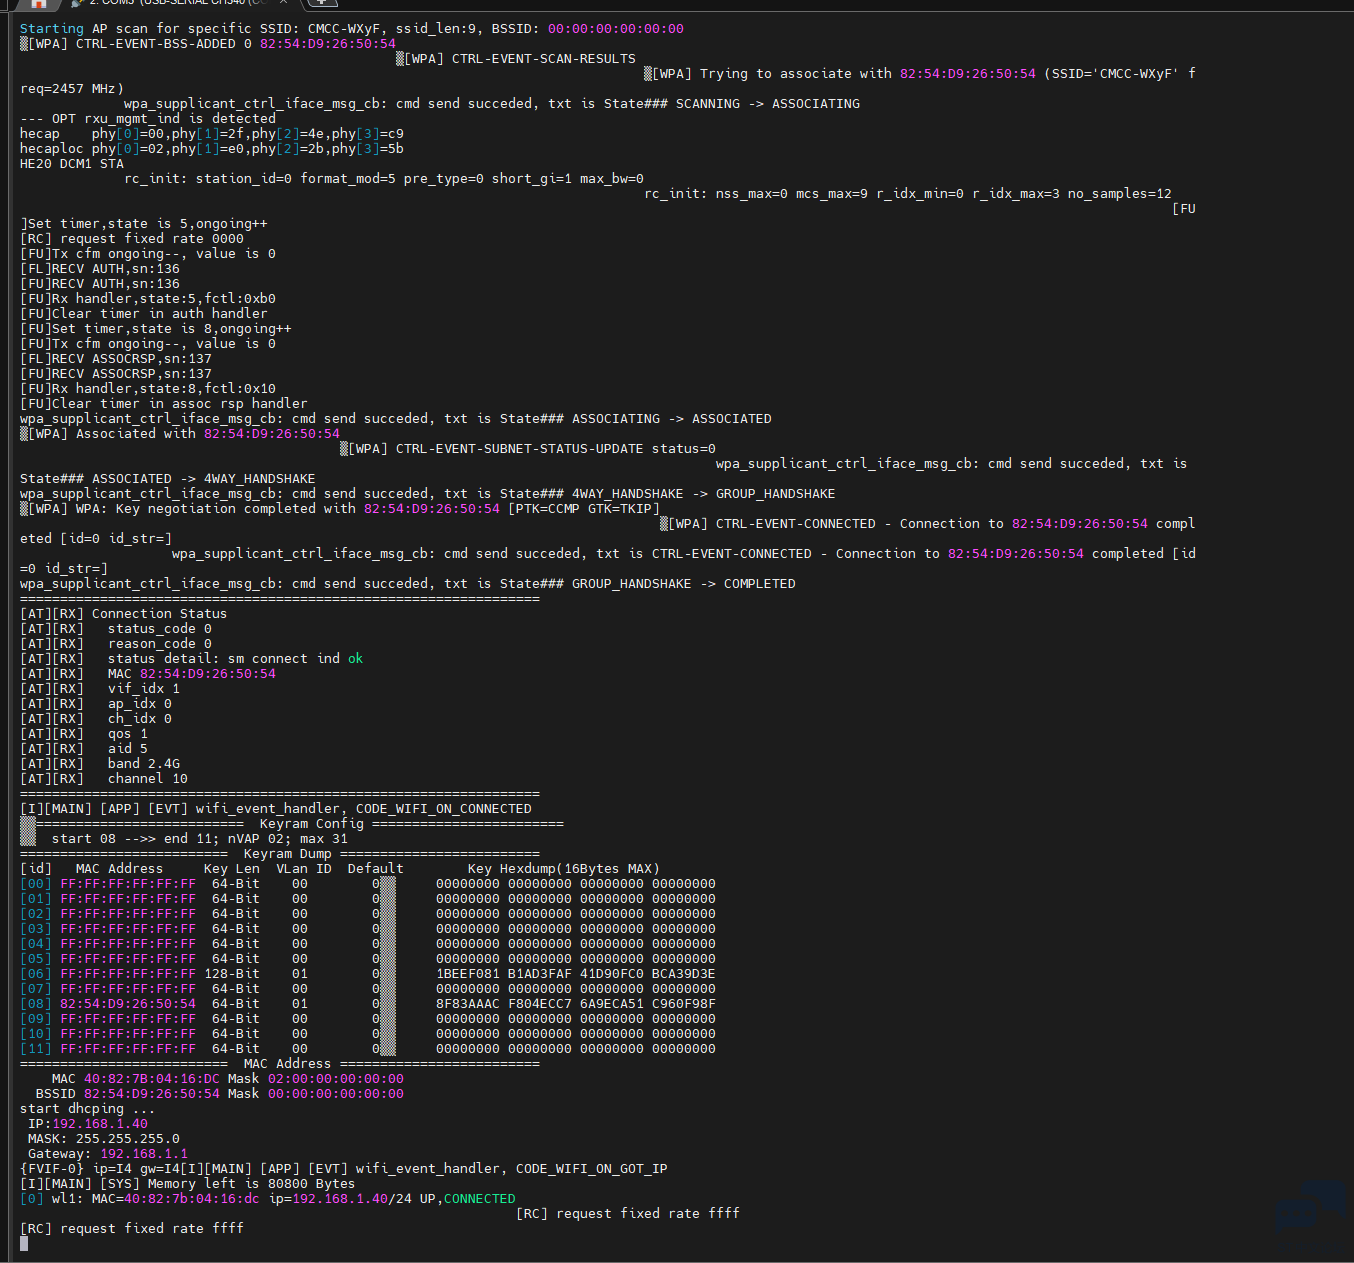Image resolution: width=1354 pixels, height=1263 pixels.
Task: Close the COM3 serial session tab
Action: pyautogui.click(x=283, y=3)
